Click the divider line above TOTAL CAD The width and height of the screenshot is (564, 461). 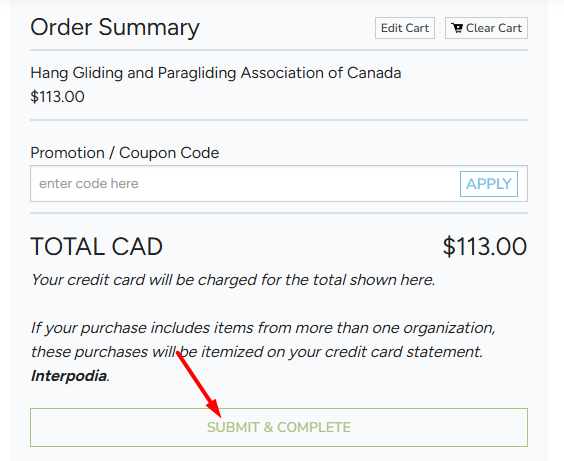pyautogui.click(x=279, y=213)
